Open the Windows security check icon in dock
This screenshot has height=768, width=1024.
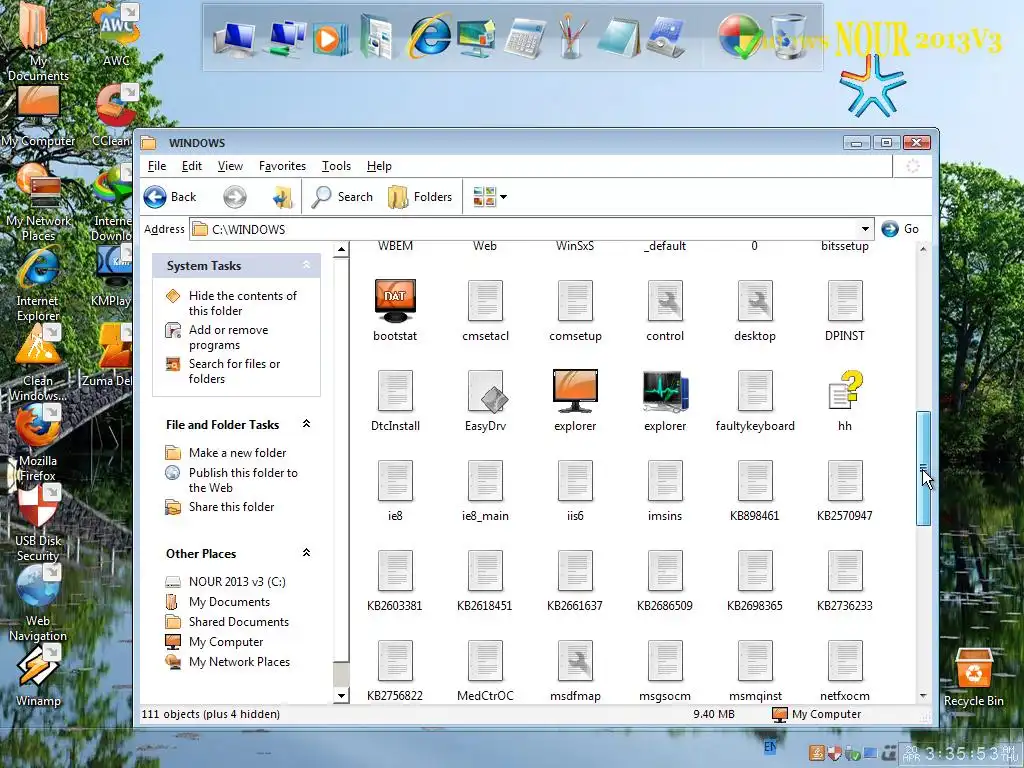tap(741, 37)
